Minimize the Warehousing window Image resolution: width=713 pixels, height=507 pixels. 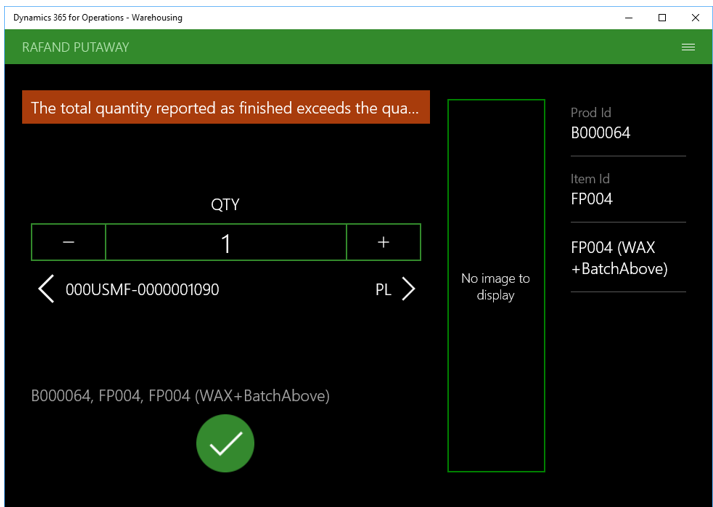coord(629,18)
